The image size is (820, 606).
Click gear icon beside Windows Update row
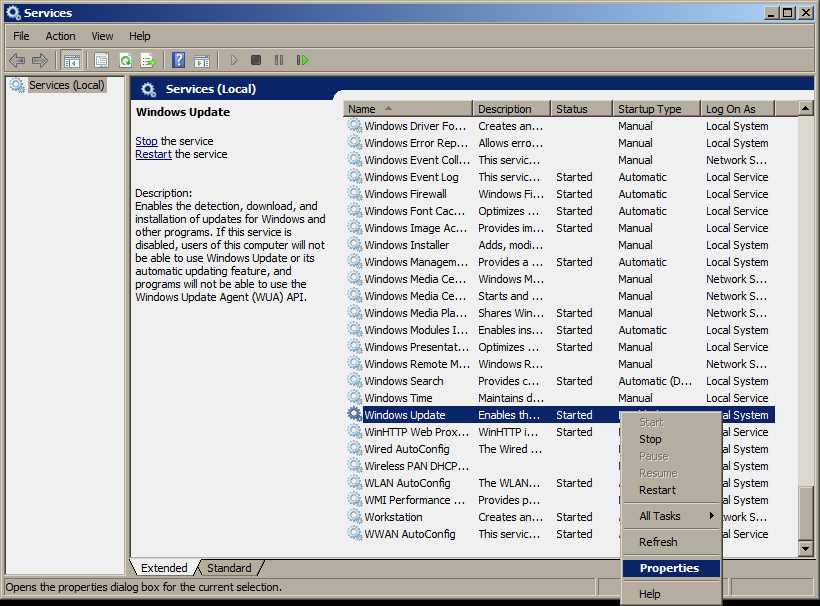[x=355, y=414]
